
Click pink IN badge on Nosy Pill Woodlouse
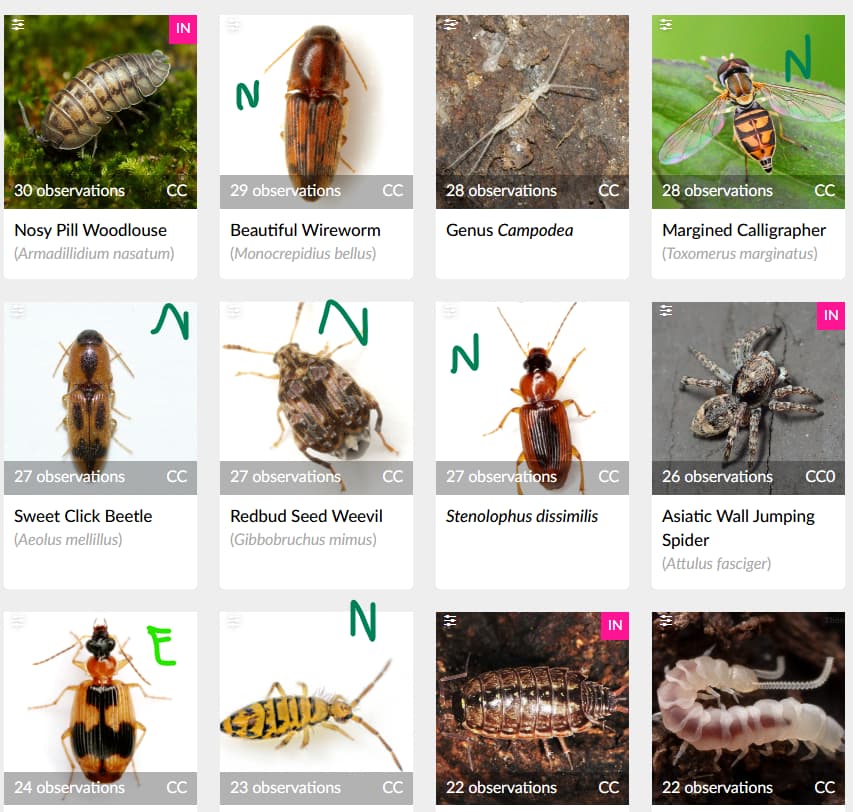[x=183, y=29]
